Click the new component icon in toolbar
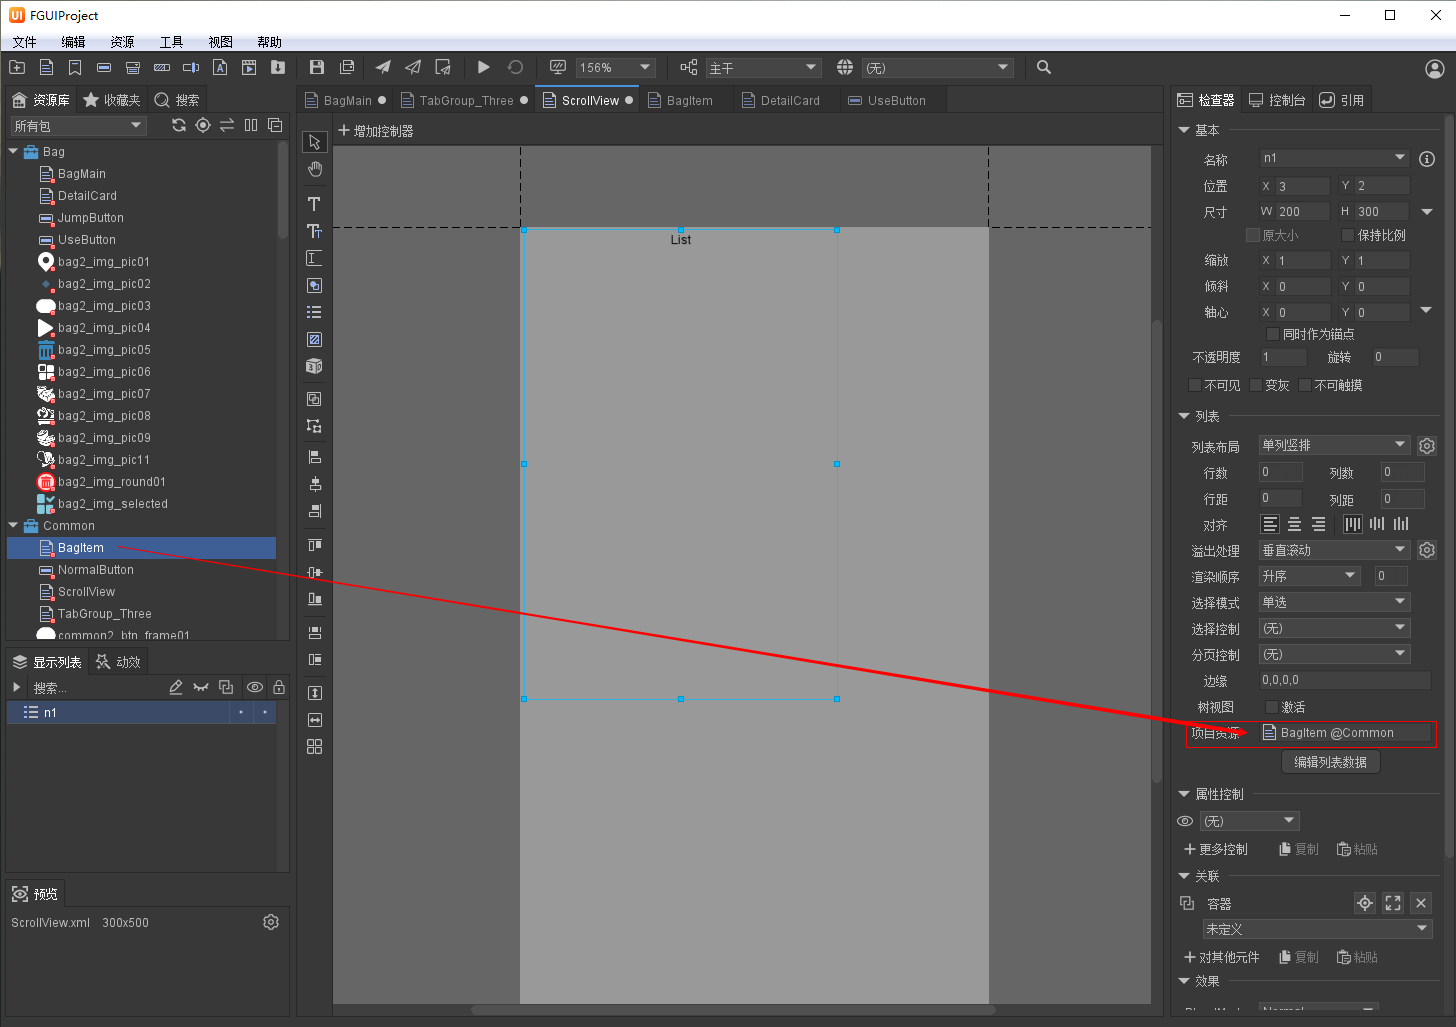Image resolution: width=1456 pixels, height=1027 pixels. [46, 67]
